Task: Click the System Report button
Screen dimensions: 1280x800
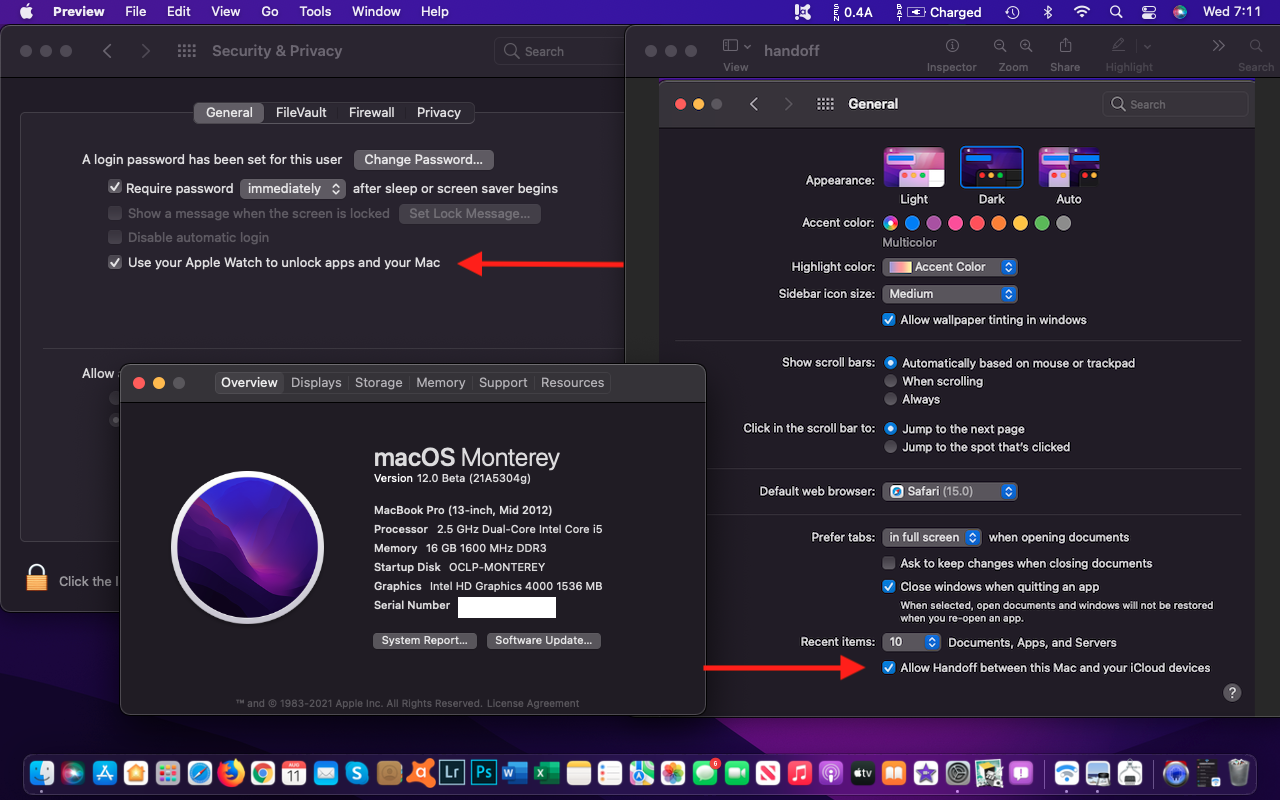Action: coord(424,641)
